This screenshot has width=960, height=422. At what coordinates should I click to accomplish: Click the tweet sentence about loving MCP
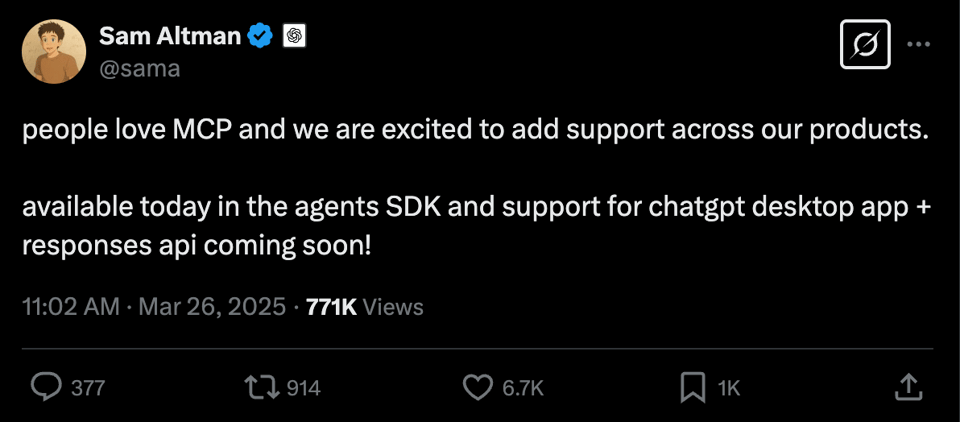pyautogui.click(x=475, y=133)
